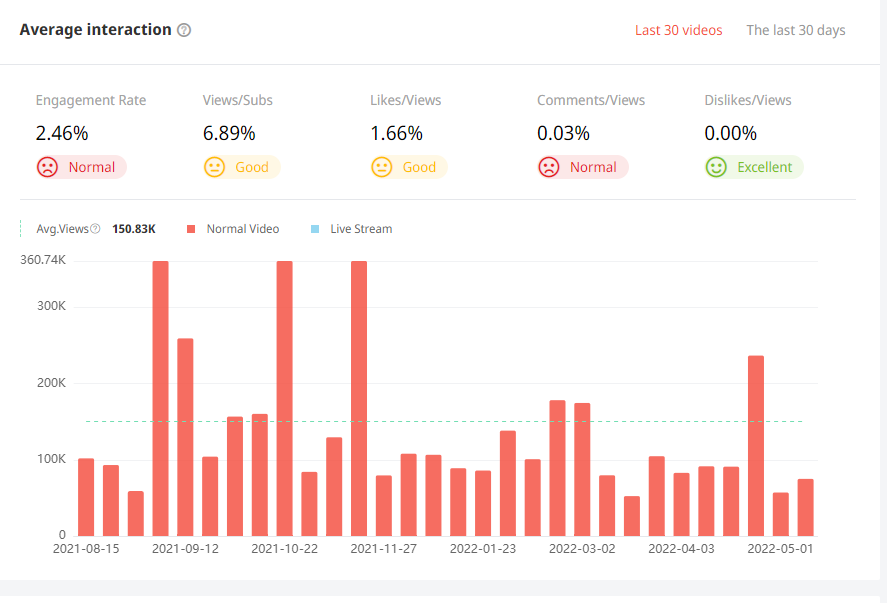
Task: Click the help icon beside Average interaction
Action: [184, 30]
